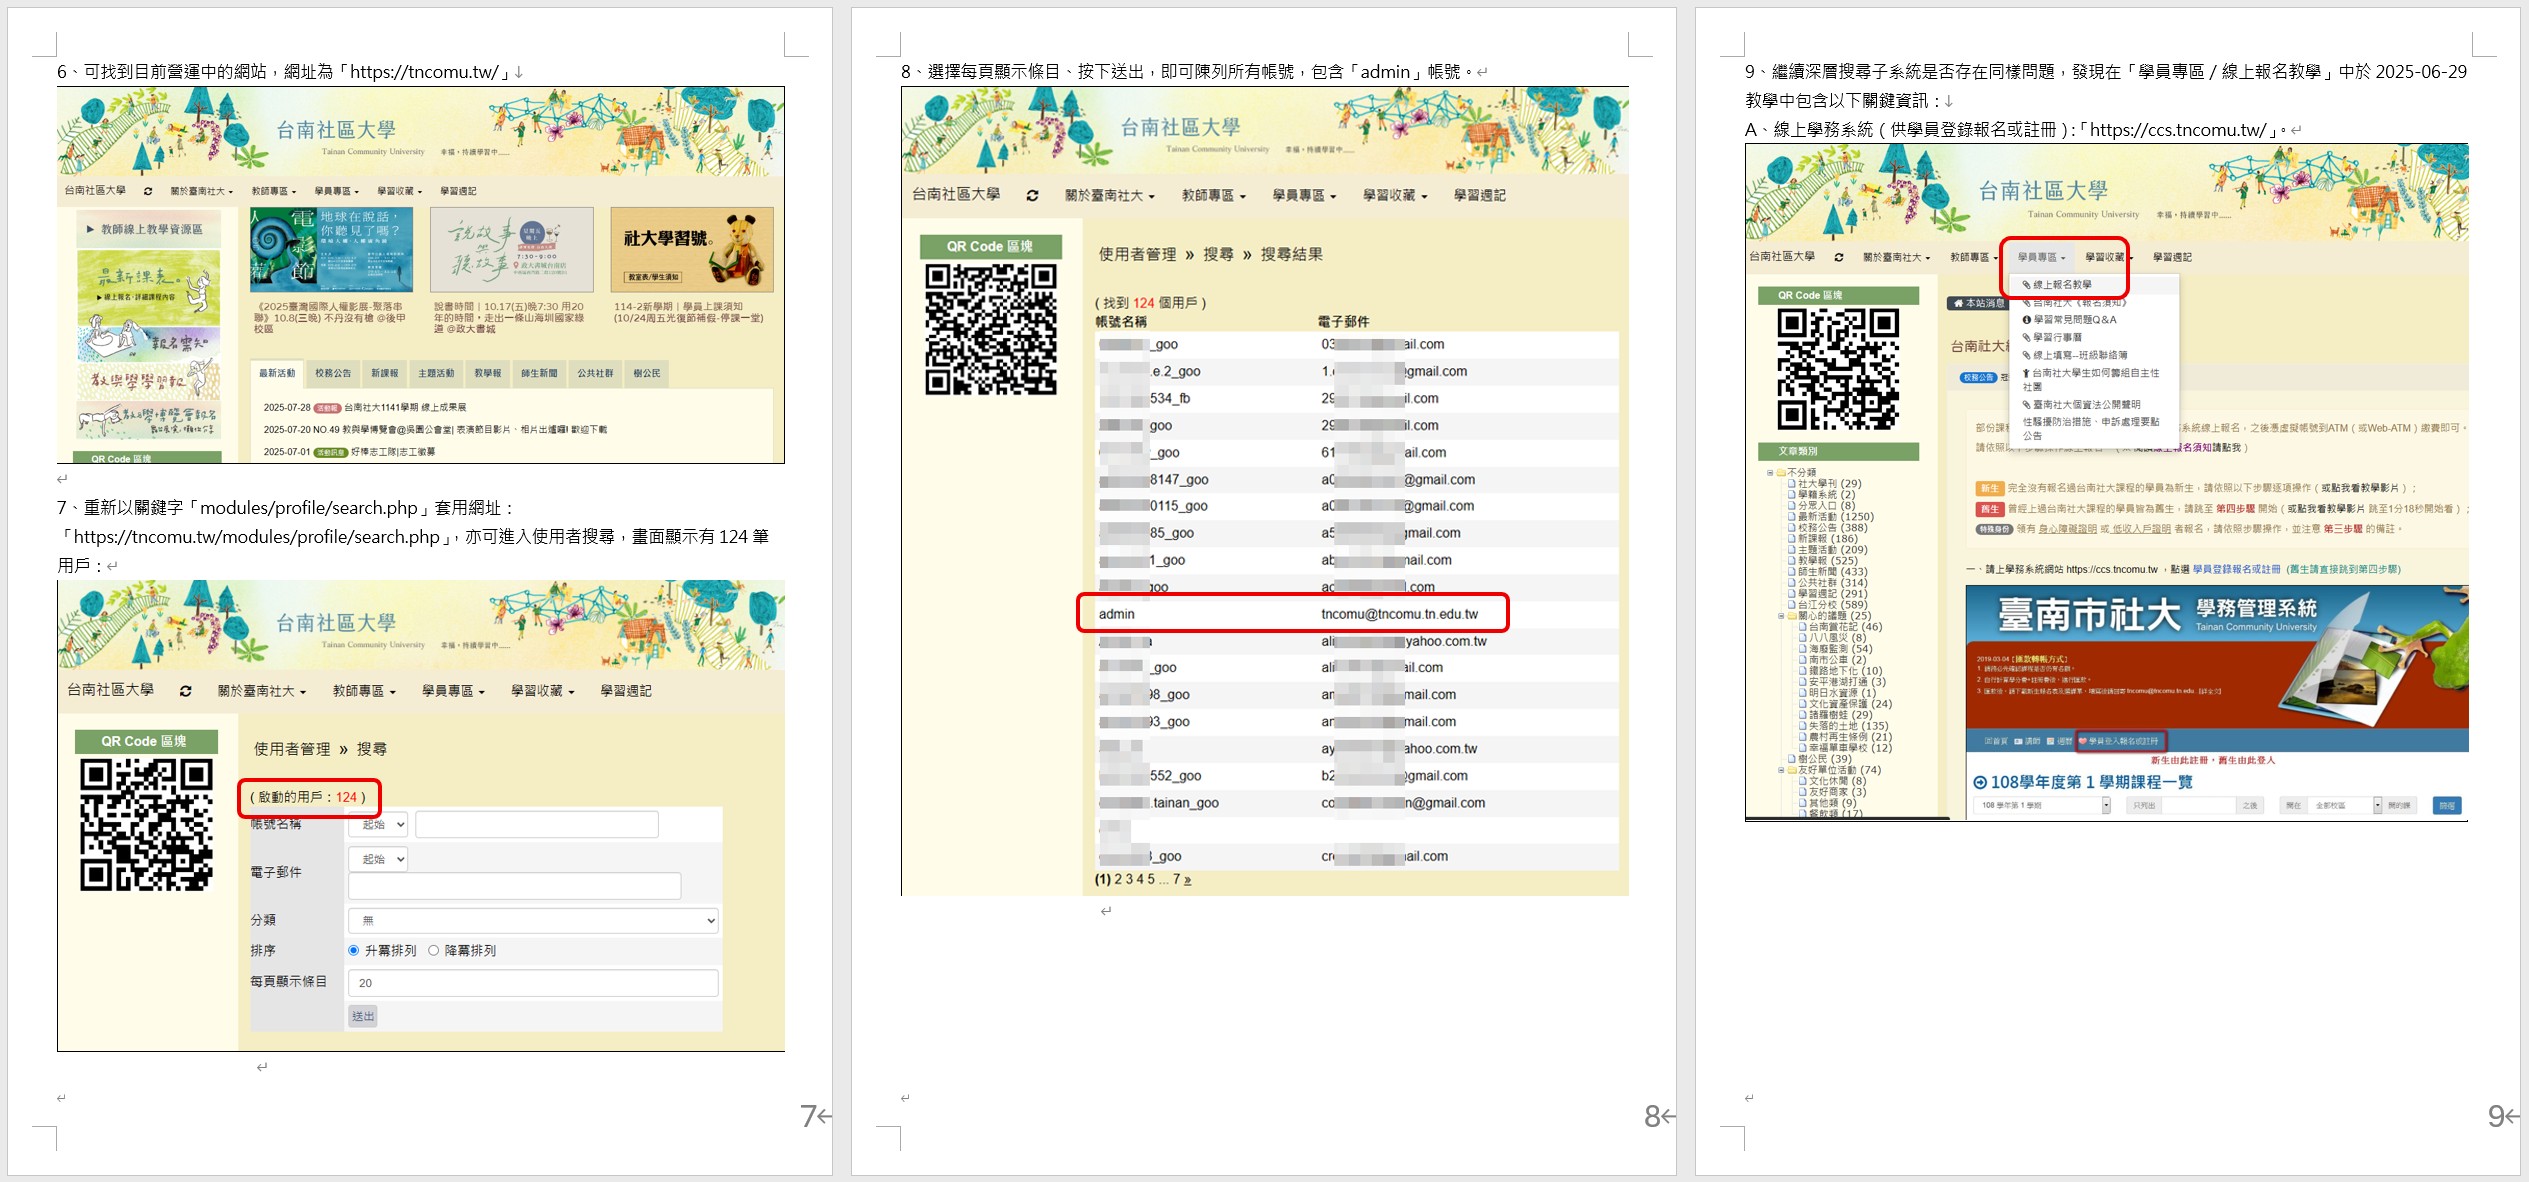Go to results page 7 in pagination
Viewport: 2529px width, 1182px height.
tap(1176, 879)
